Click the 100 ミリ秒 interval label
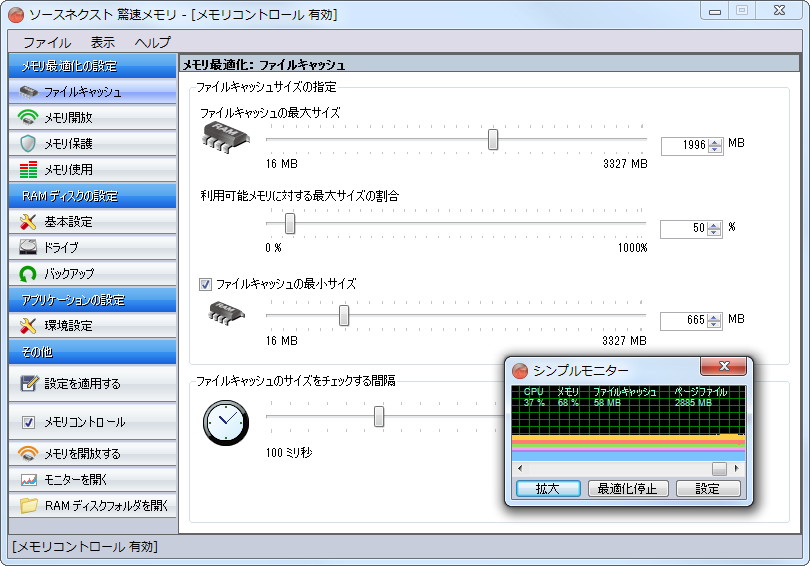This screenshot has height=566, width=810. [x=289, y=453]
